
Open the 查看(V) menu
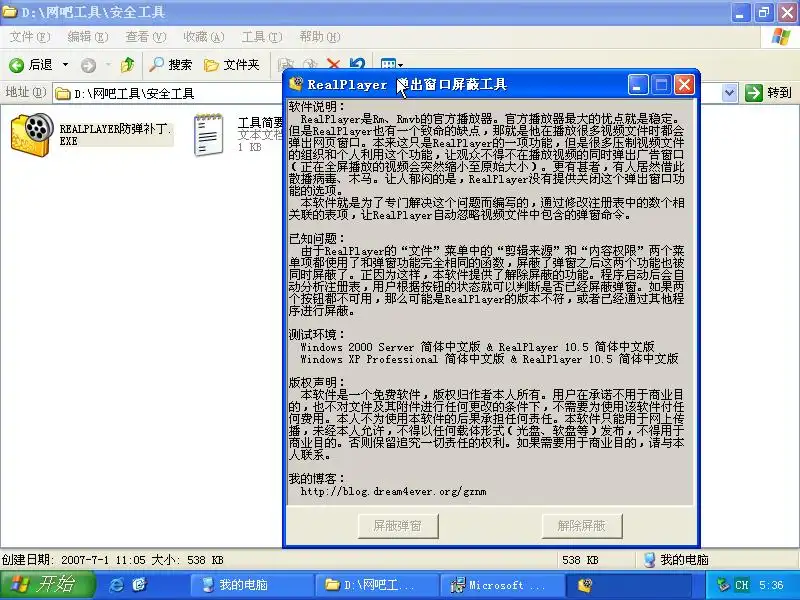[x=146, y=37]
